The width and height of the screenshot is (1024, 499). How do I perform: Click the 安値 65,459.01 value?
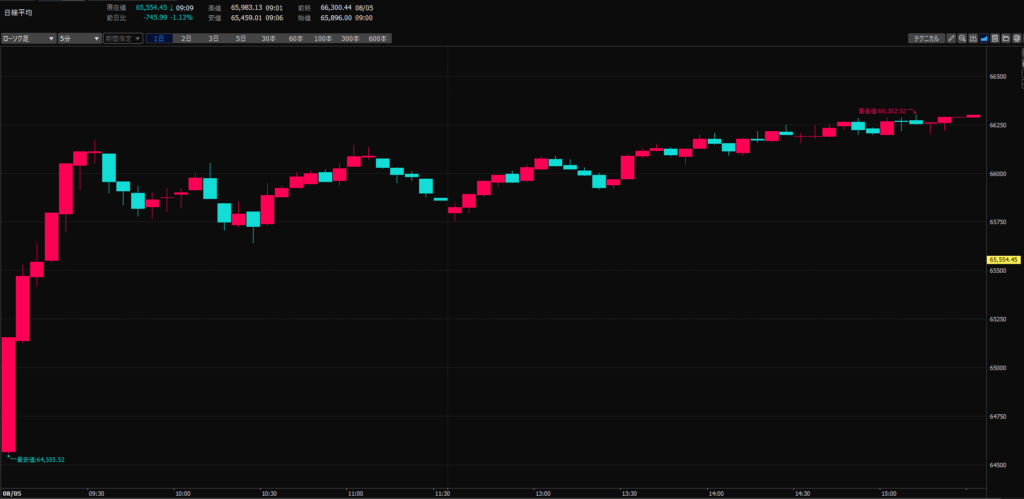click(x=246, y=18)
